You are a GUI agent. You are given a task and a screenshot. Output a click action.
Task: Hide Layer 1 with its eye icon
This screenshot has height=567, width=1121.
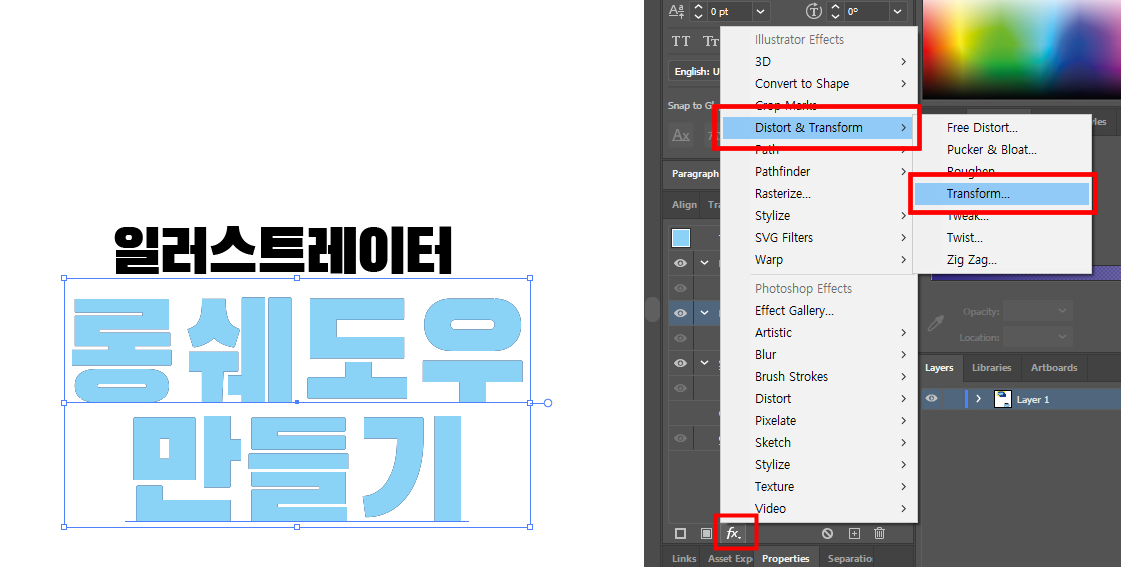(x=931, y=399)
